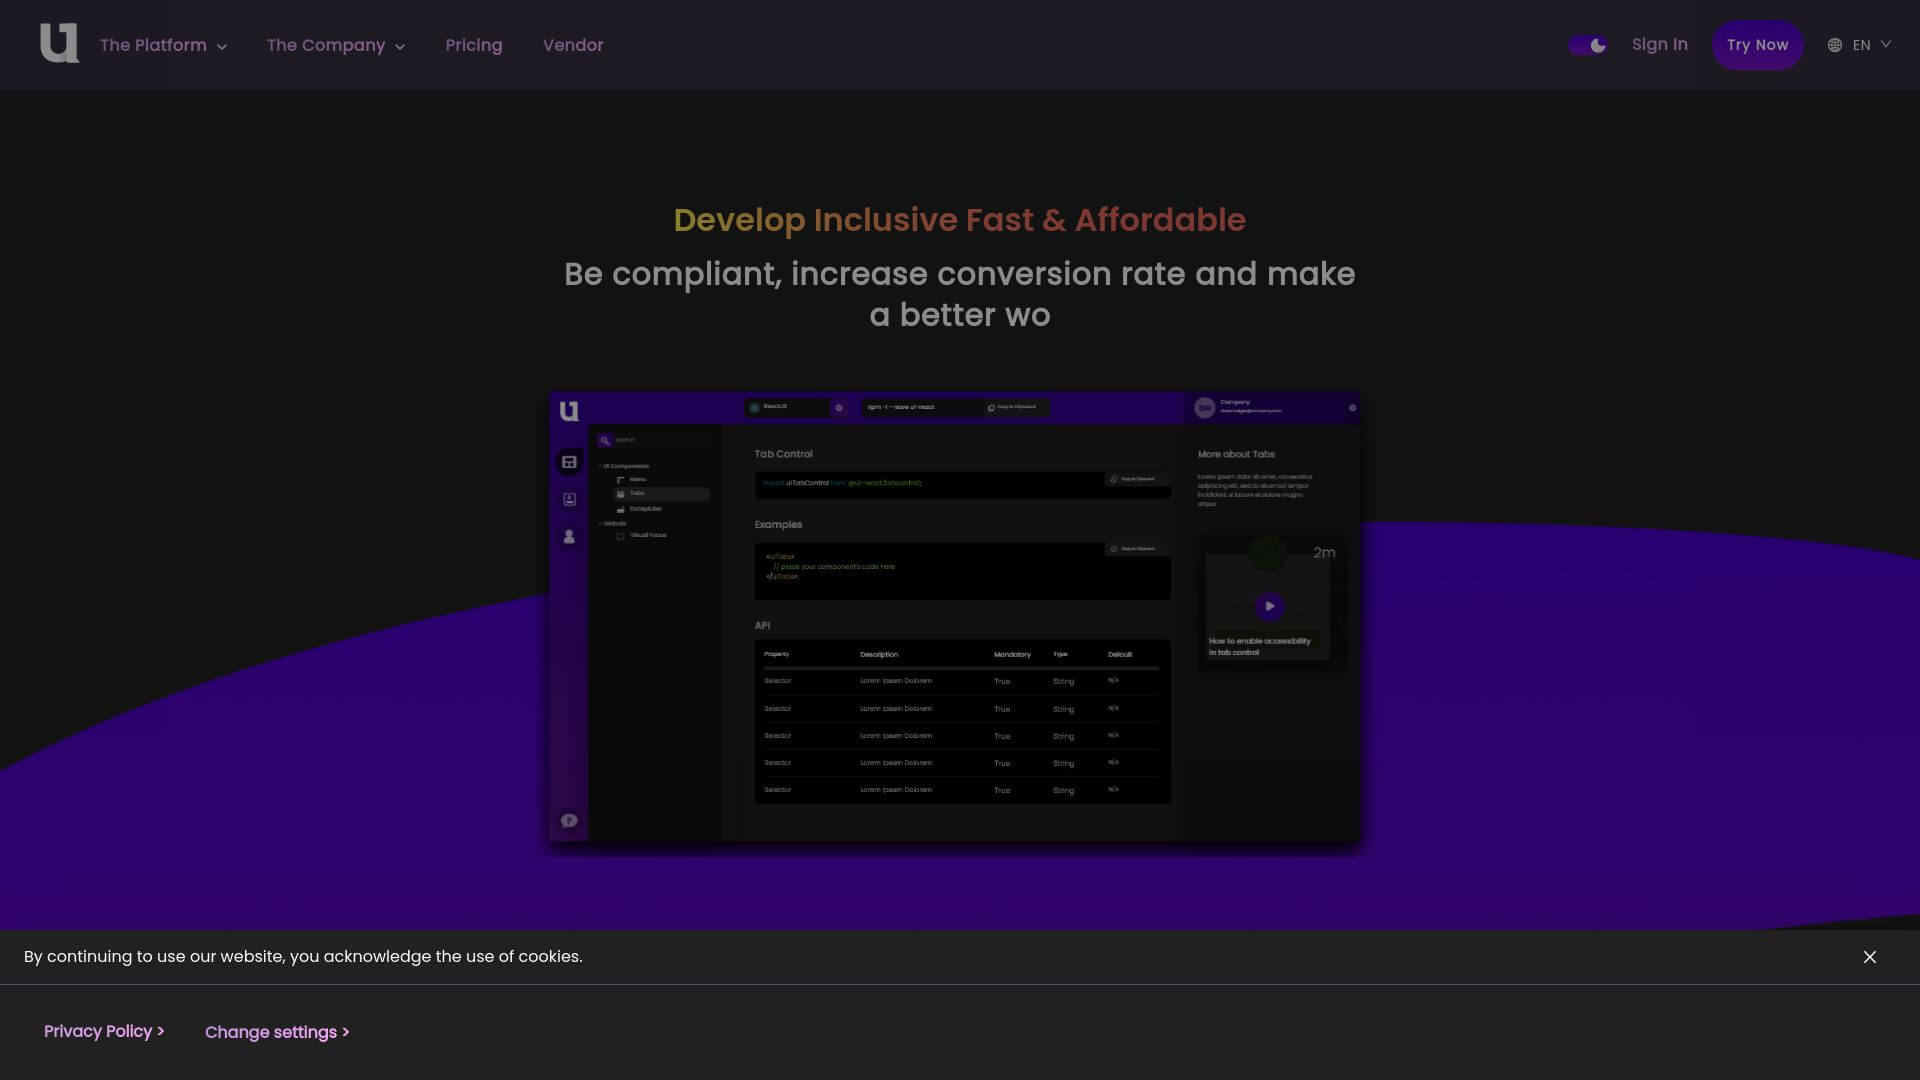Viewport: 1920px width, 1080px height.
Task: Click the moon icon on theme switch
Action: pos(1598,45)
